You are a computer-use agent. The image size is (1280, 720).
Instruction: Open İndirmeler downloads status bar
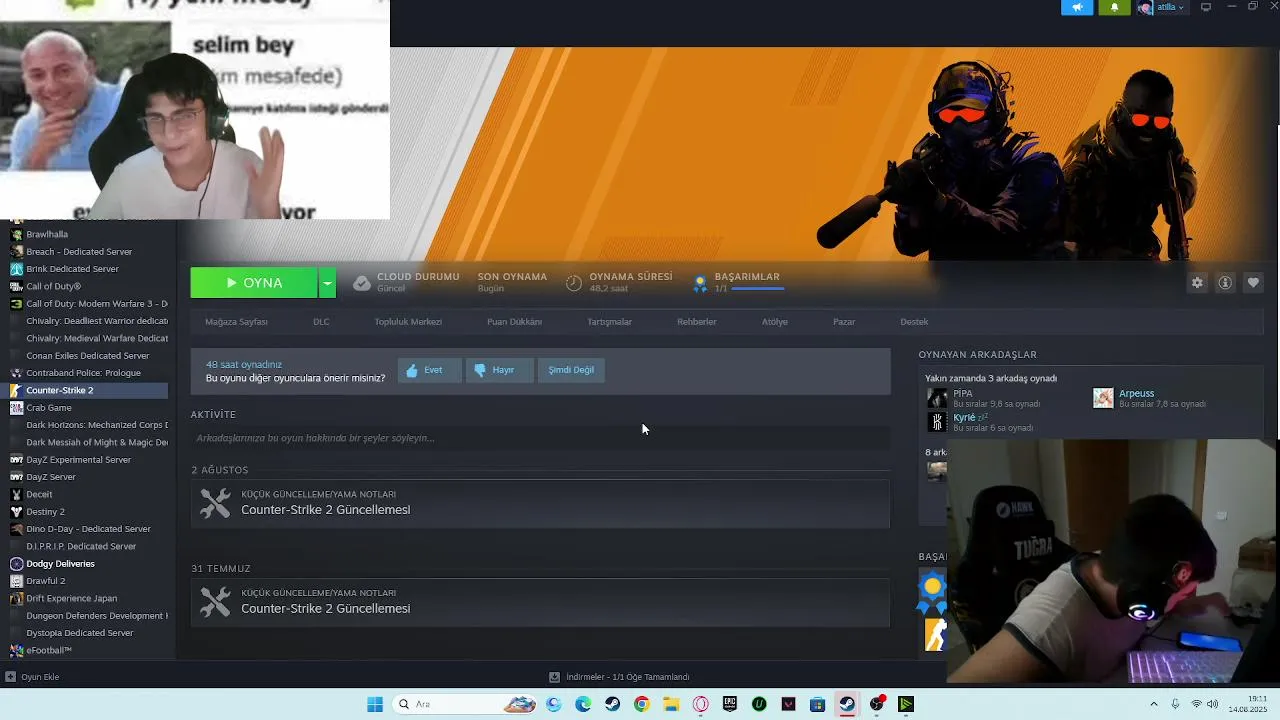(619, 677)
